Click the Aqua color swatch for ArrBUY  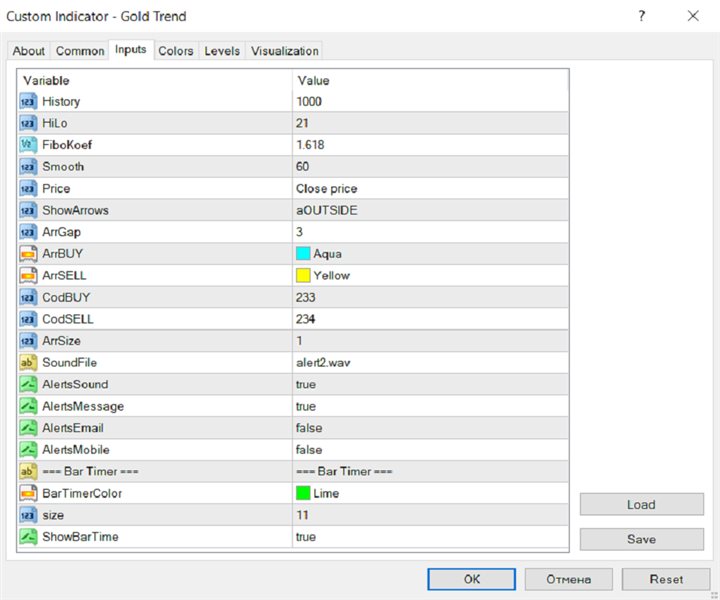point(303,254)
